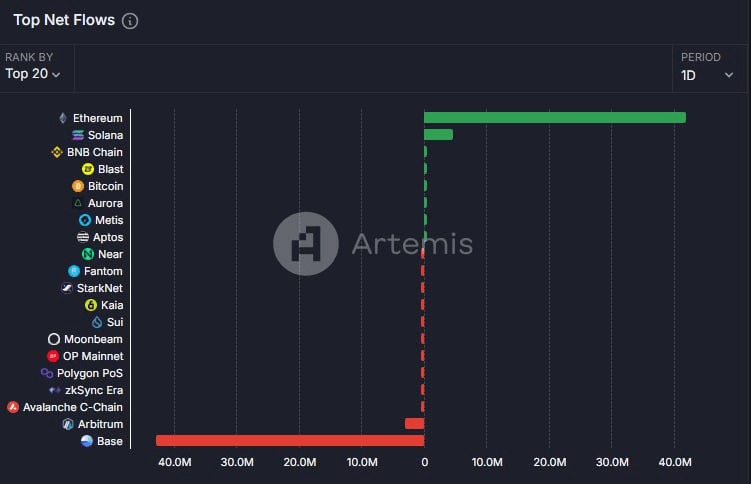Click the Solana label text
Viewport: 751px width, 484px height.
pyautogui.click(x=105, y=135)
